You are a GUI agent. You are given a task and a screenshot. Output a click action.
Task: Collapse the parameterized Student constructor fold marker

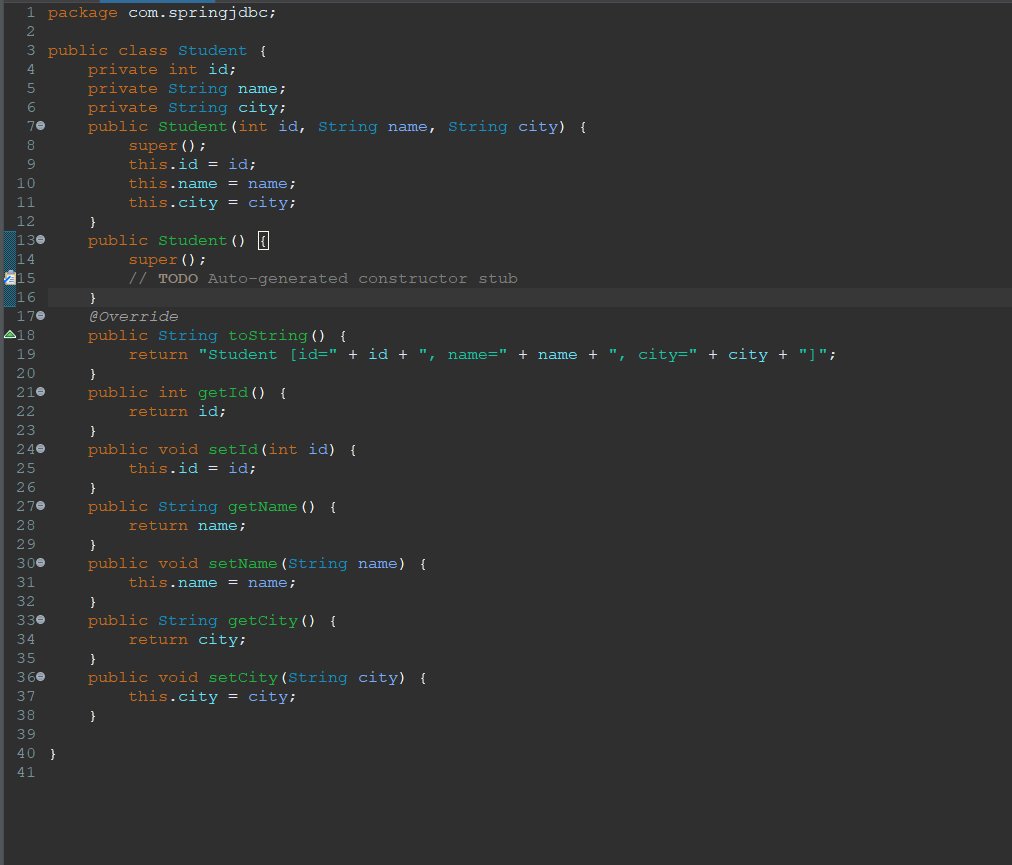[x=39, y=126]
